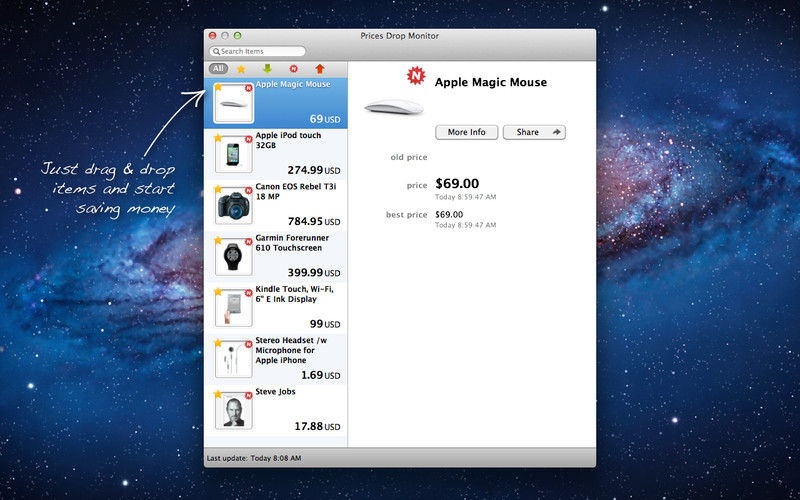Select Stereo Headset for iPhone item
Viewport: 800px width, 500px height.
click(276, 359)
